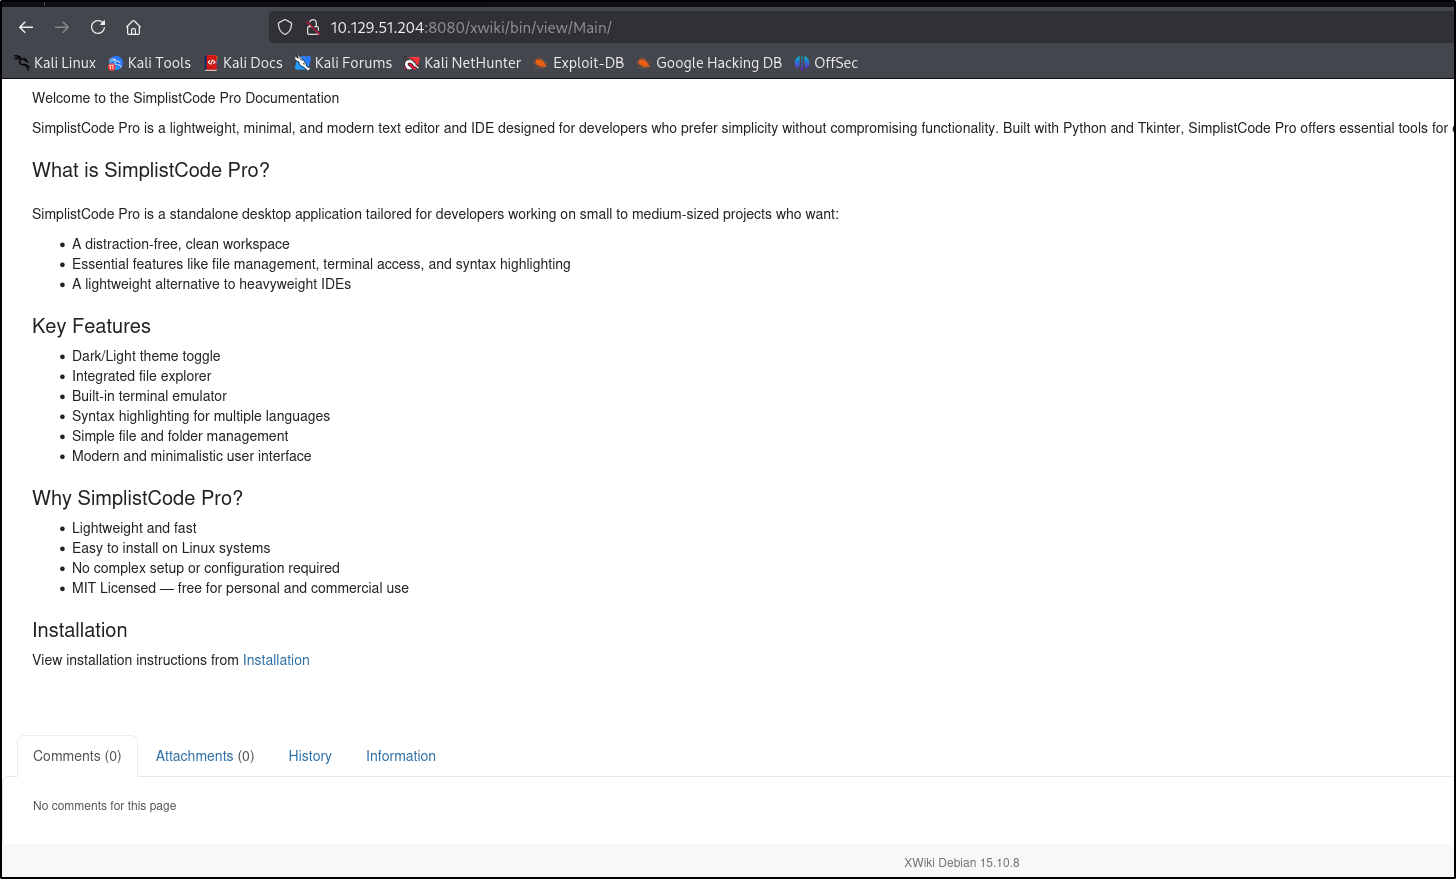The height and width of the screenshot is (879, 1456).
Task: Click the tracking protection shield icon
Action: point(285,27)
